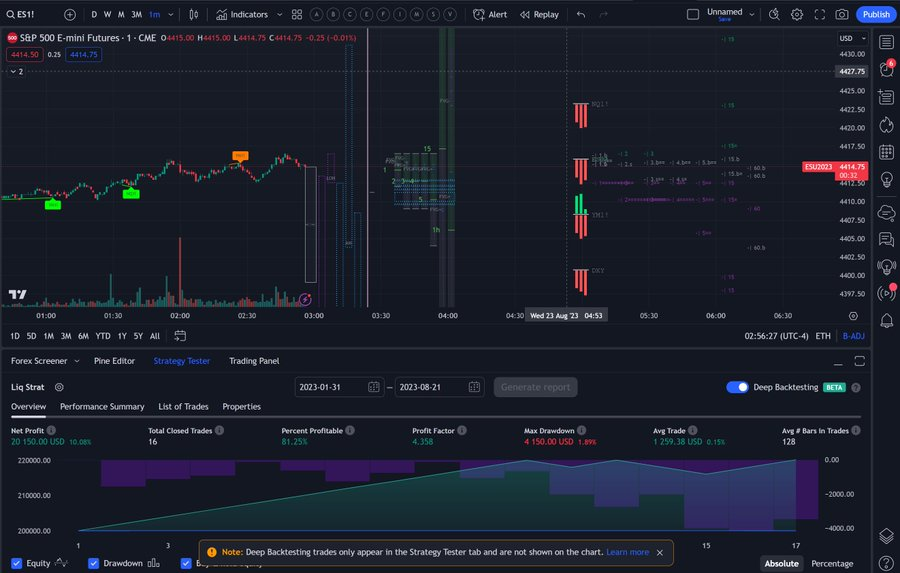This screenshot has height=573, width=900.
Task: Expand the Forex Screener dropdown arrow
Action: coord(77,361)
